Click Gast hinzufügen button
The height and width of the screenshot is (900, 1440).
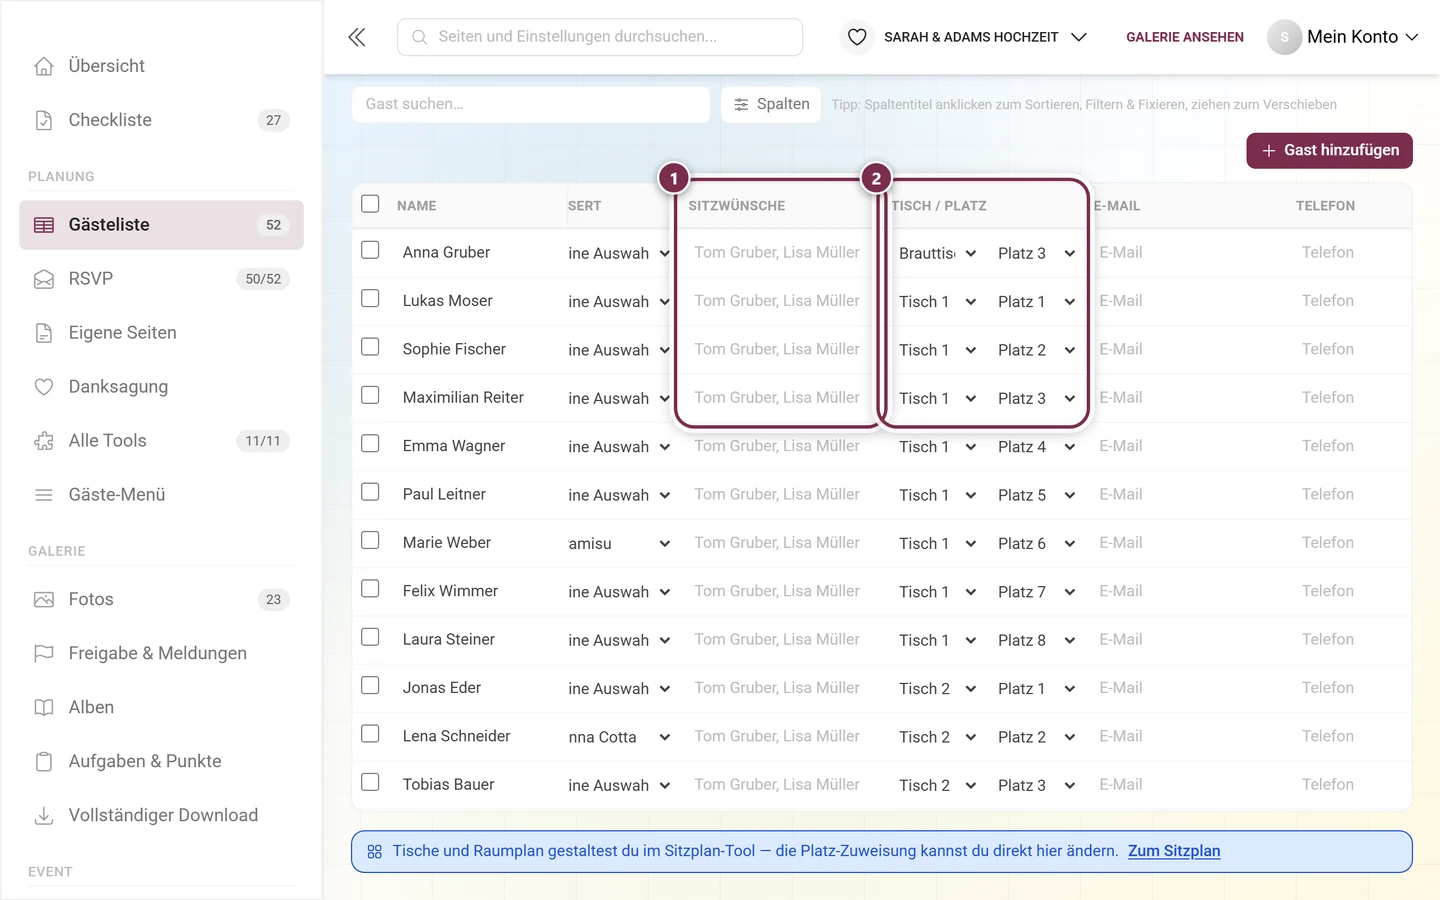[x=1329, y=151]
